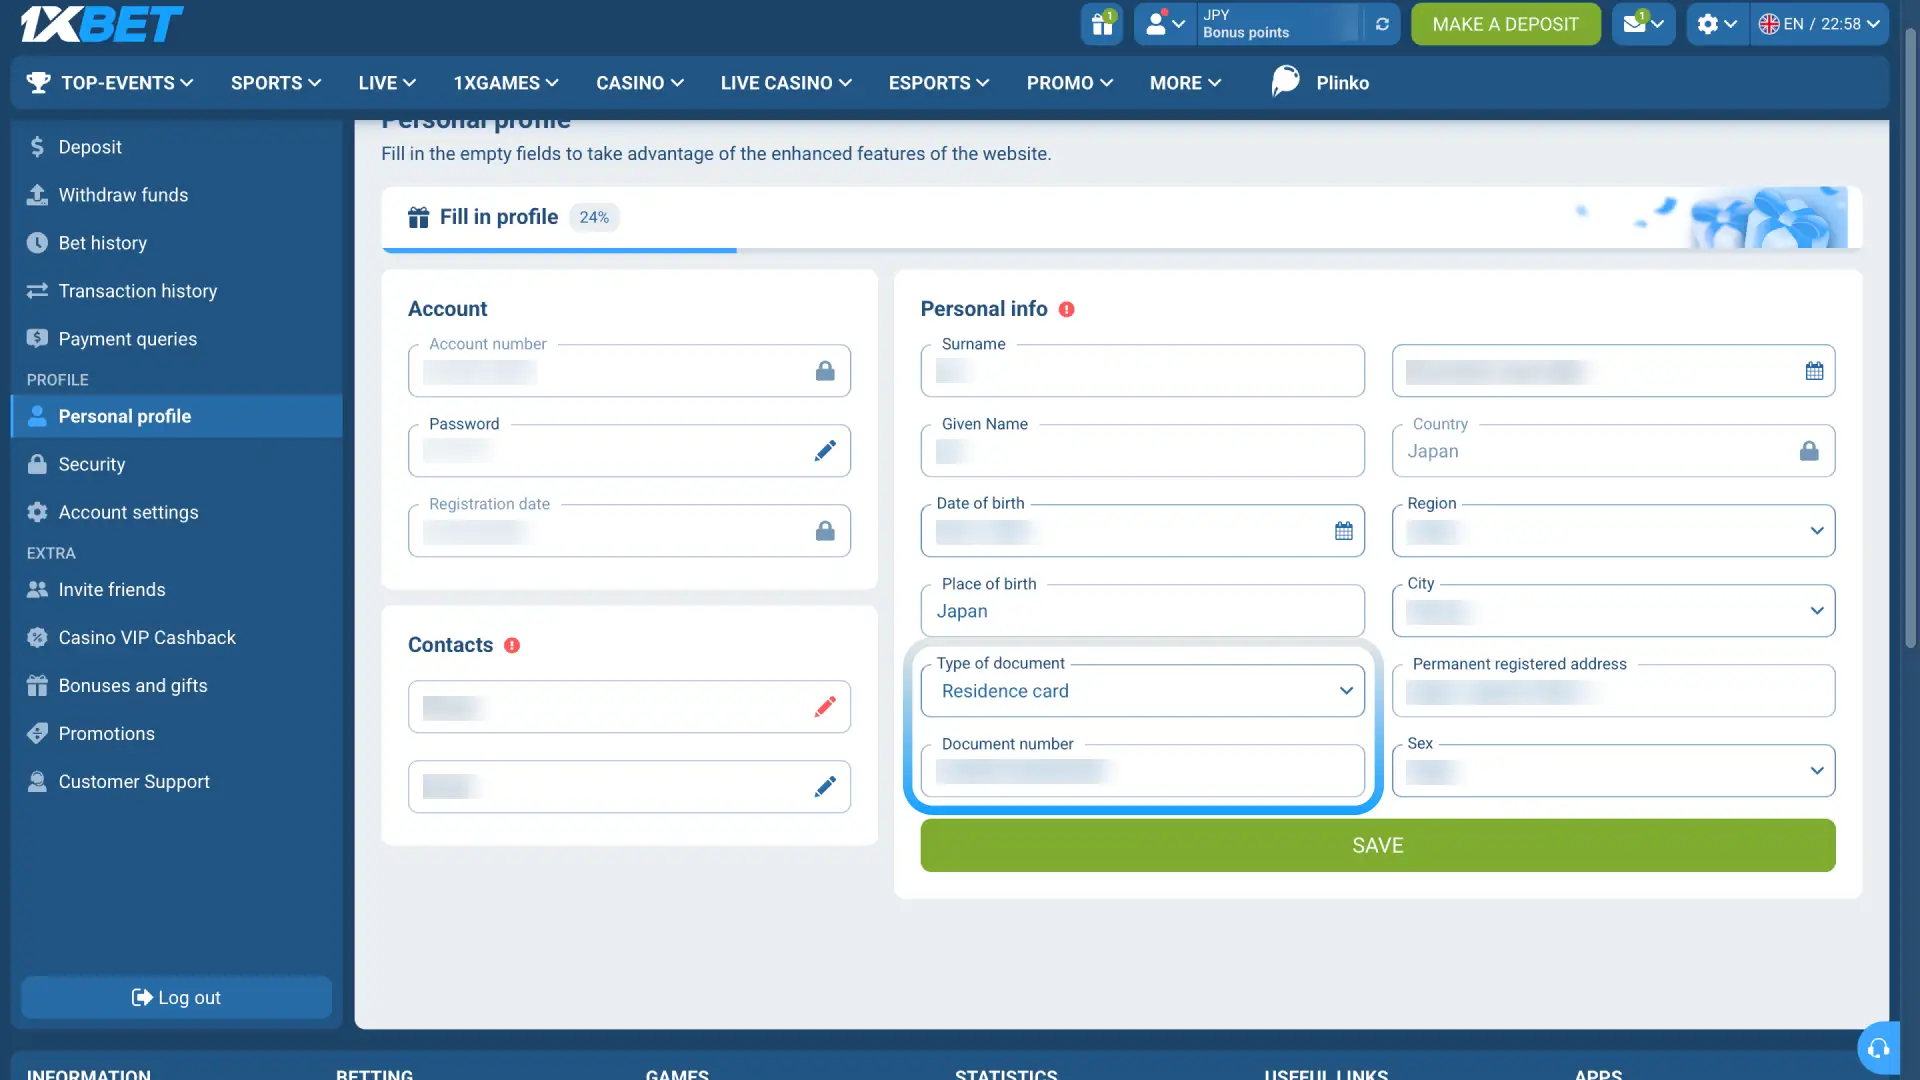Edit the second contact with blue pencil

pyautogui.click(x=825, y=787)
